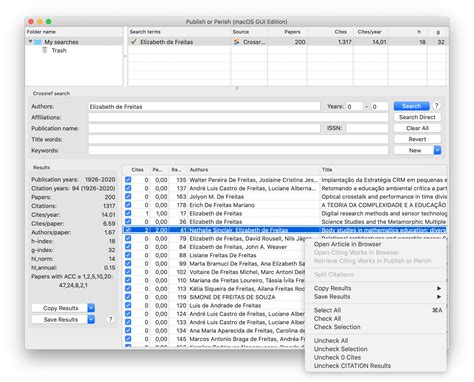
Task: Collapse the My searches folder triangle
Action: [x=30, y=42]
